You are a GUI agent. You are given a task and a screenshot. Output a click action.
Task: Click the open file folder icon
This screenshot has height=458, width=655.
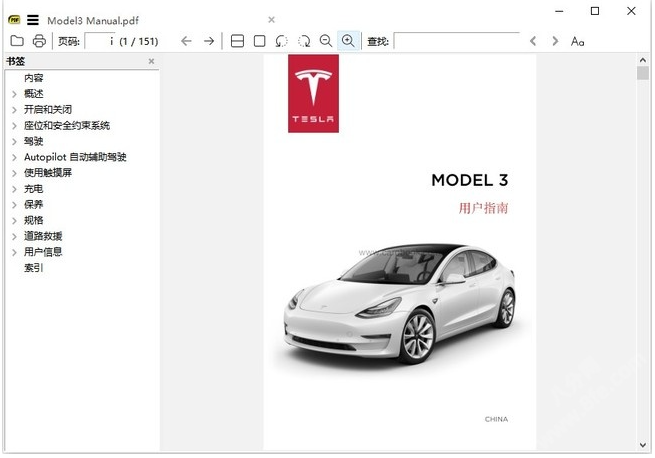tap(17, 41)
